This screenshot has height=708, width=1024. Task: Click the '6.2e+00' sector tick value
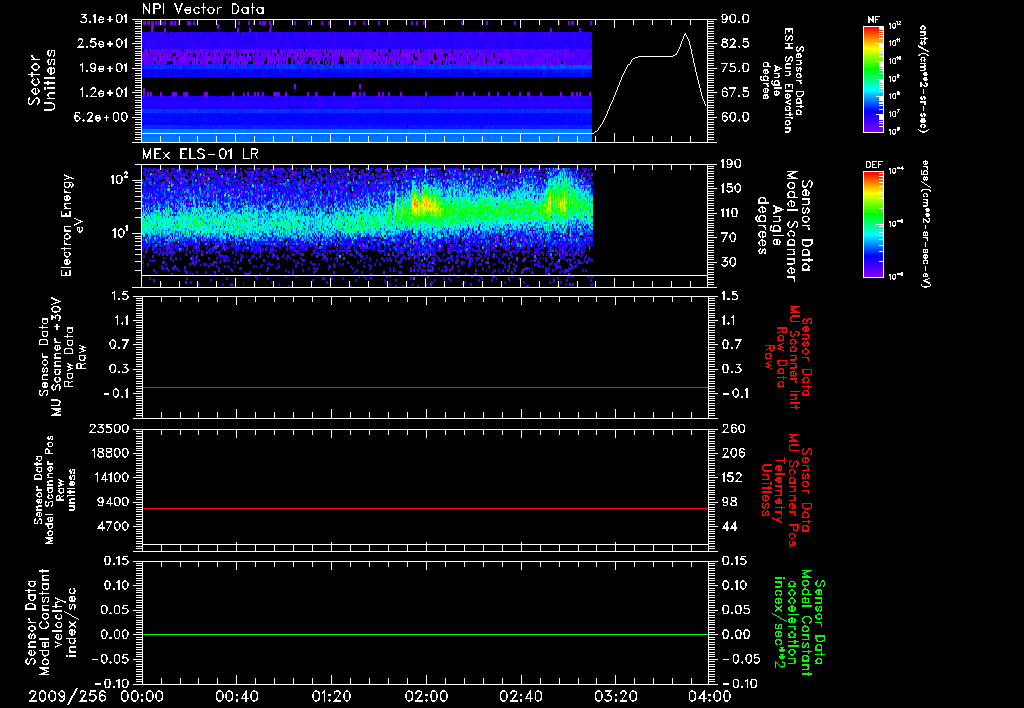tap(101, 118)
